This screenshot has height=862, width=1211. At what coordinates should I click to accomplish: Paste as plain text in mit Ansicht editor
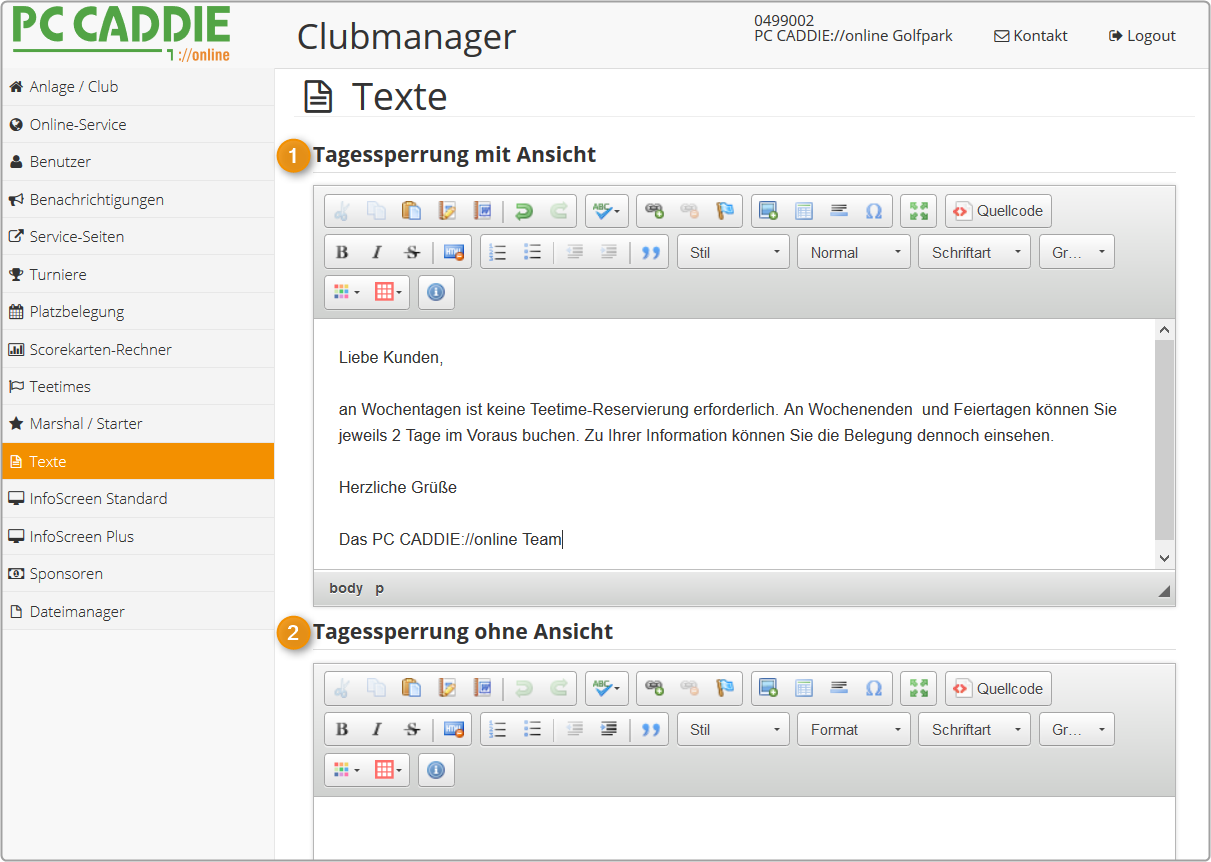[447, 211]
